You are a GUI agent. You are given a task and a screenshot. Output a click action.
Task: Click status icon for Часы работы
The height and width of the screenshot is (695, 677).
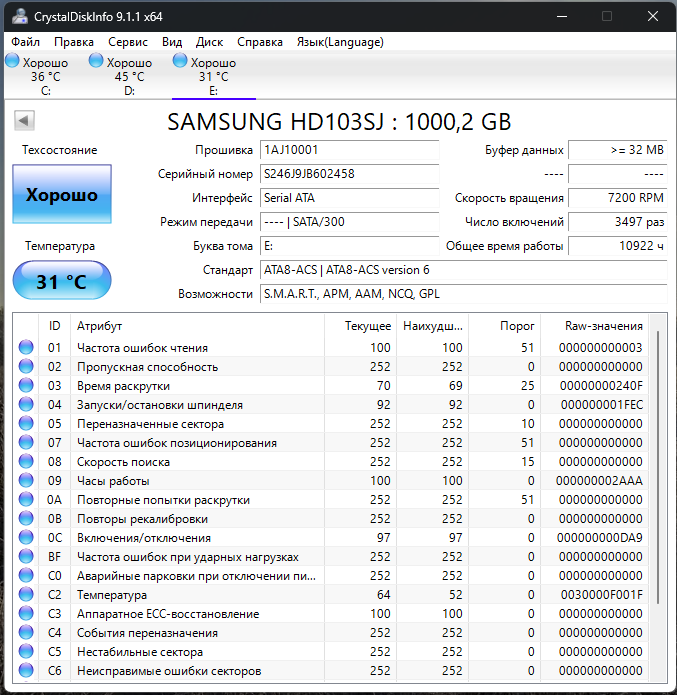[26, 480]
